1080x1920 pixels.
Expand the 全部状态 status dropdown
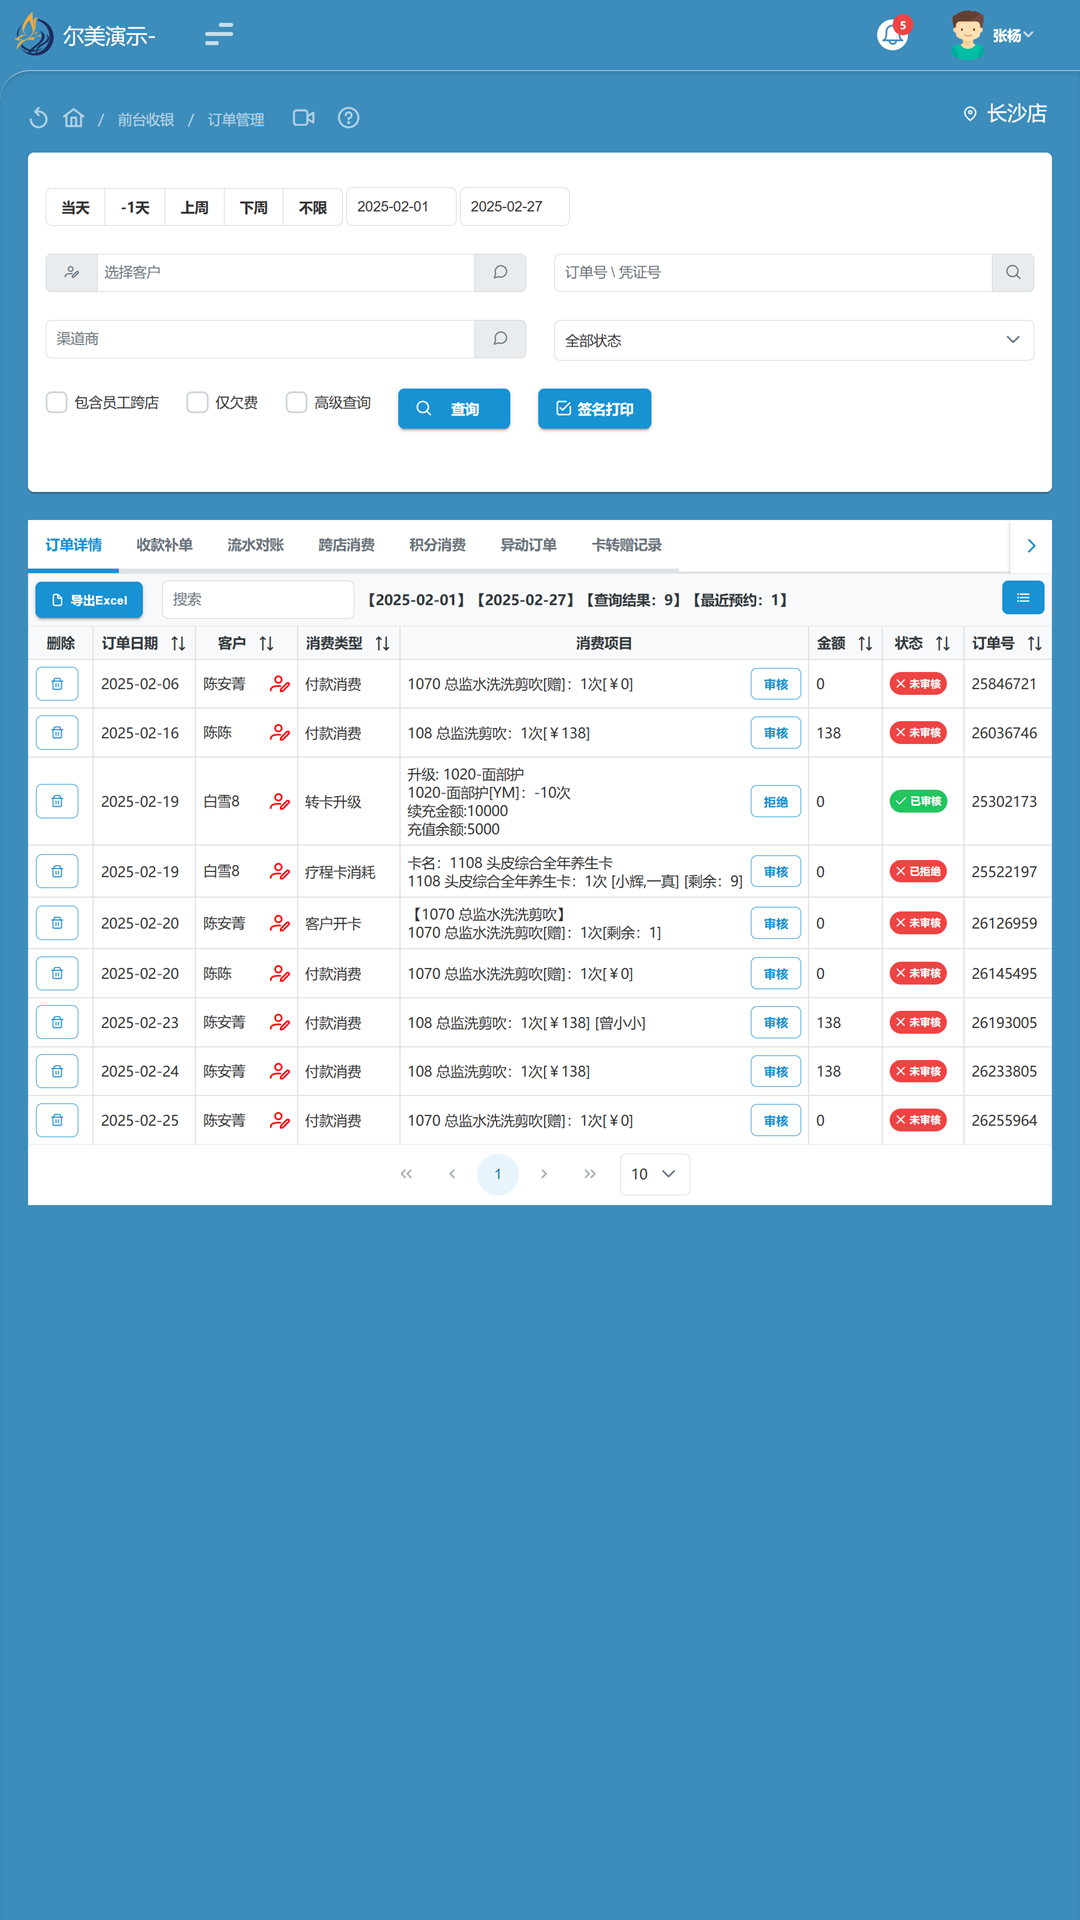pyautogui.click(x=793, y=340)
